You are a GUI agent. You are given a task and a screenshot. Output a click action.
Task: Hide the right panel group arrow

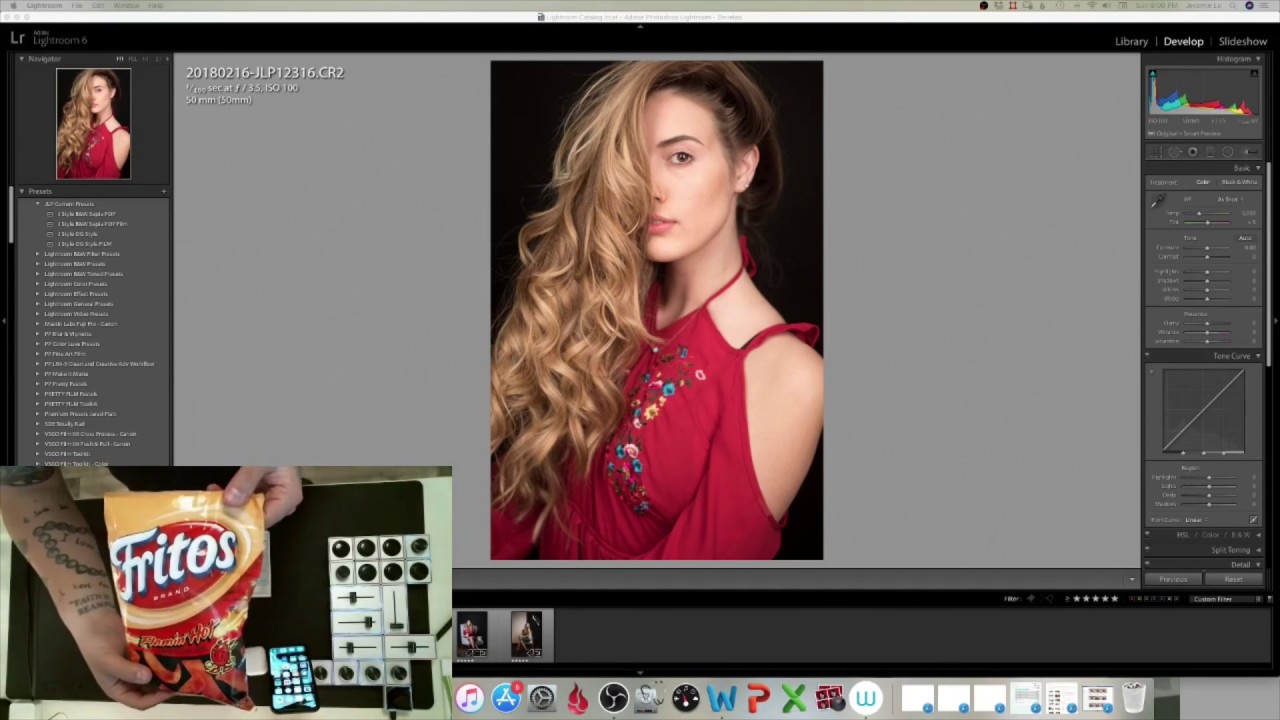tap(1276, 320)
